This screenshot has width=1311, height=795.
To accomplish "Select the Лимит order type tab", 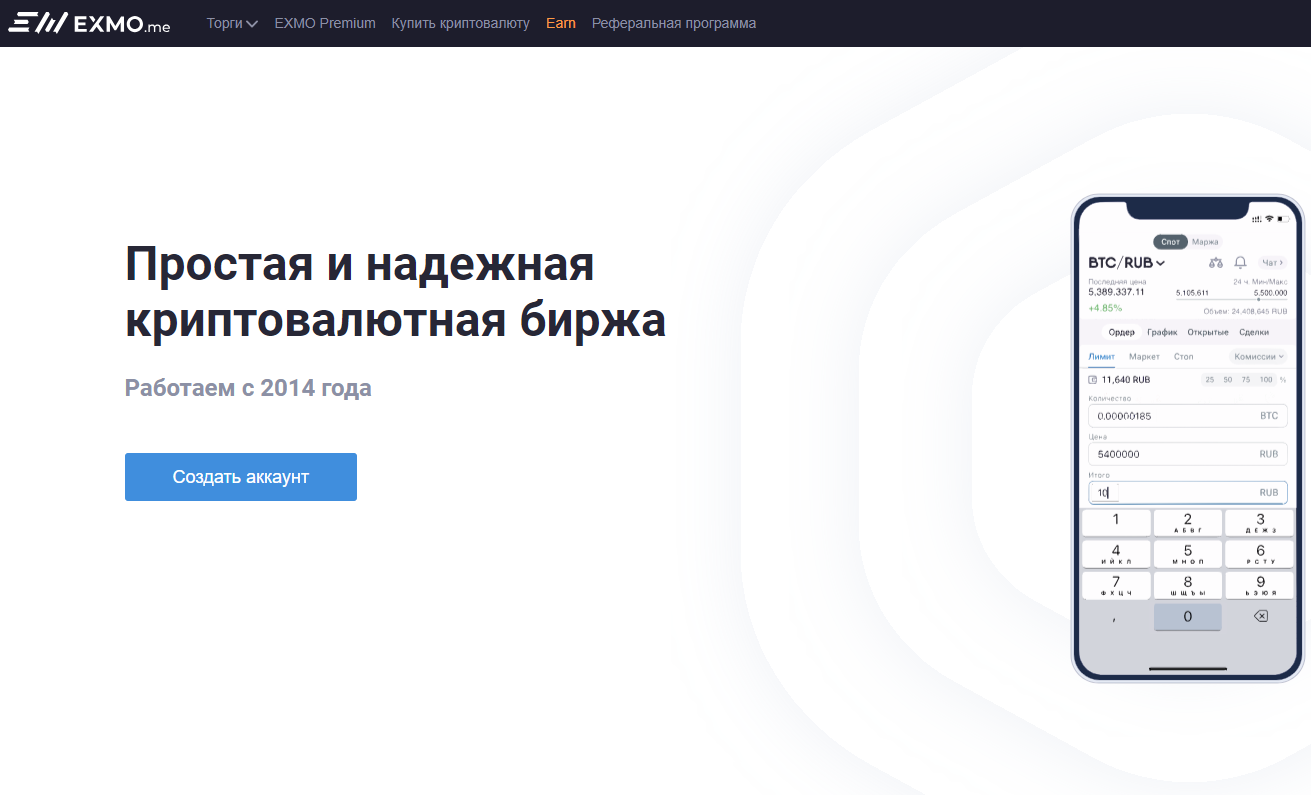I will pyautogui.click(x=1102, y=357).
